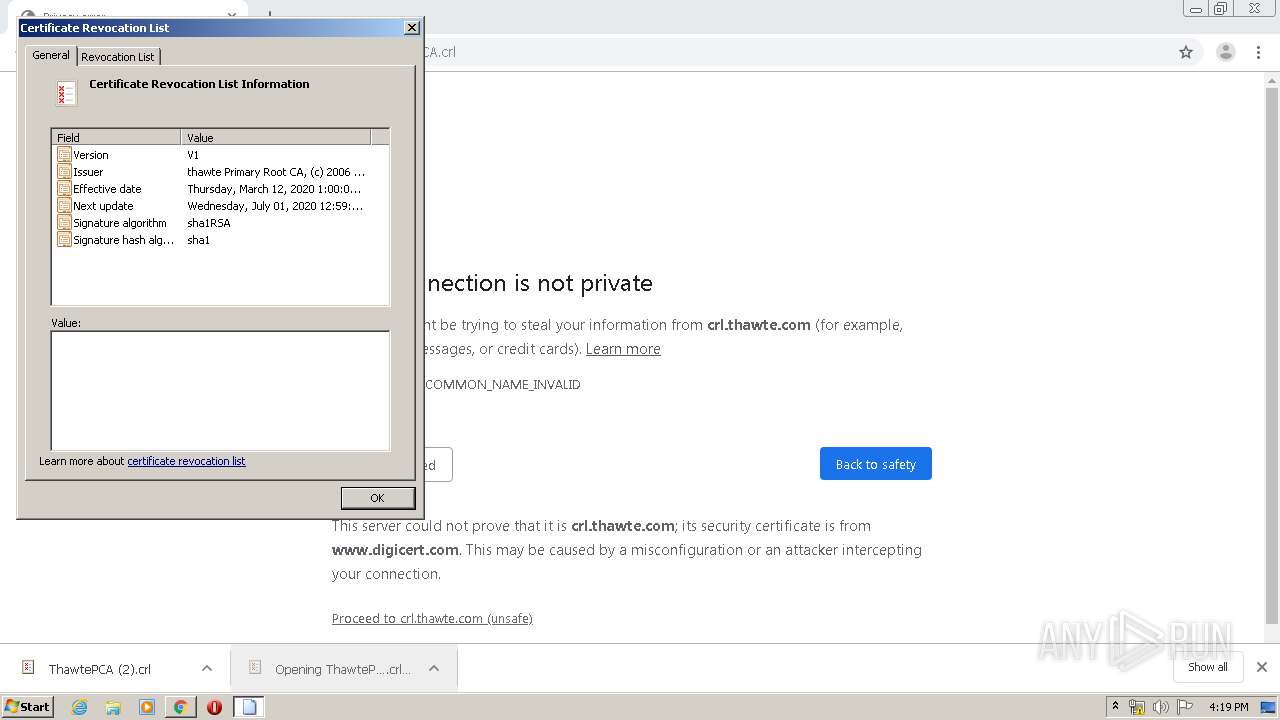This screenshot has height=720, width=1280.
Task: Click the CRL information header icon
Action: tap(66, 94)
